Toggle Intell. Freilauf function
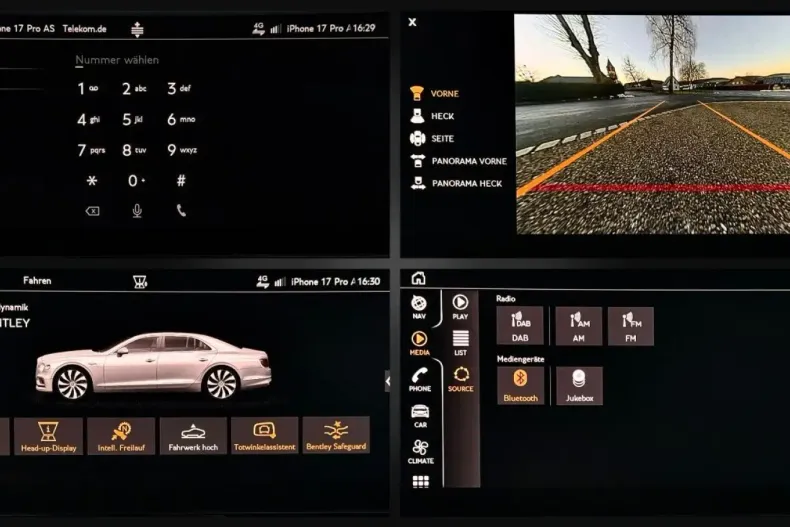The width and height of the screenshot is (790, 527). pyautogui.click(x=121, y=436)
